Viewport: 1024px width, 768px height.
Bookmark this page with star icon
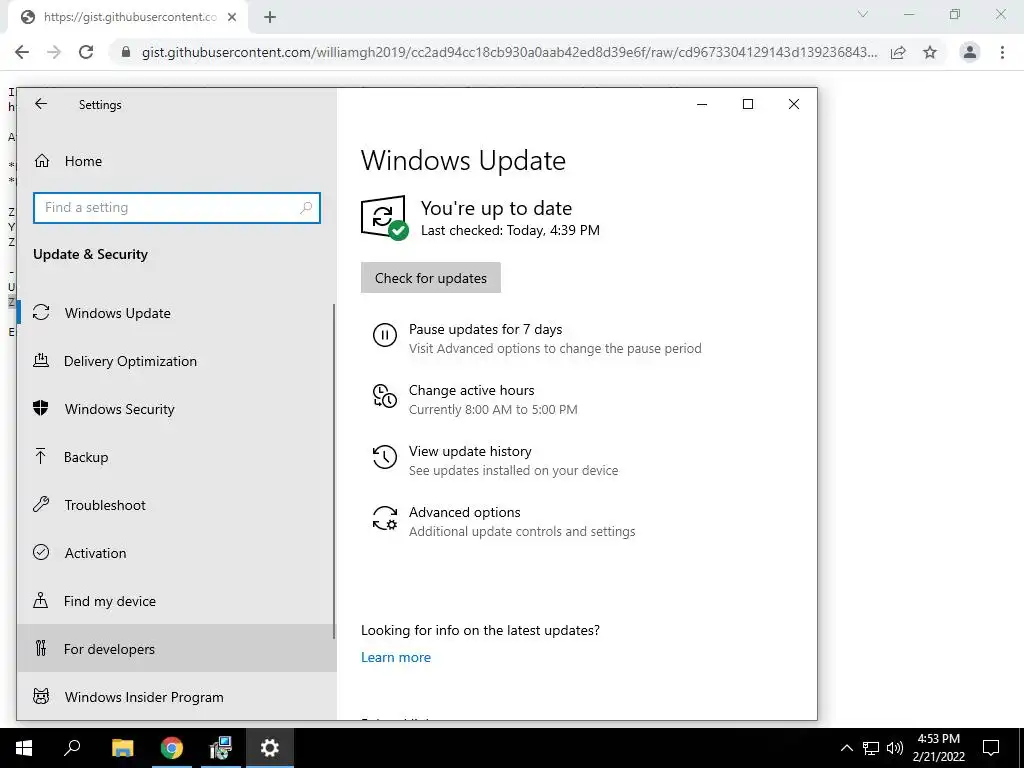[930, 52]
